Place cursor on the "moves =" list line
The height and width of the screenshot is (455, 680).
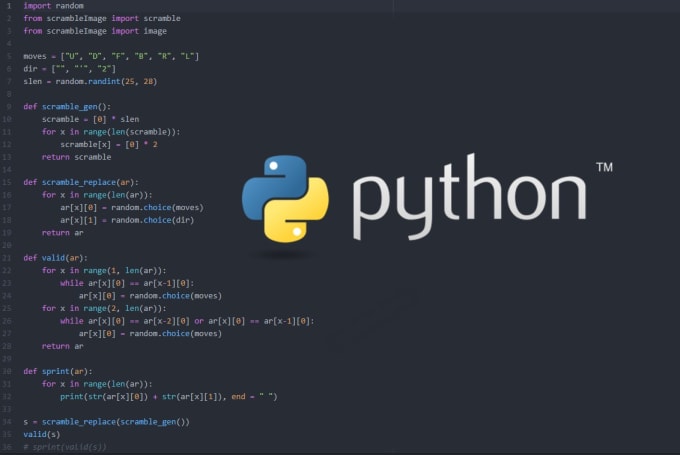click(111, 56)
